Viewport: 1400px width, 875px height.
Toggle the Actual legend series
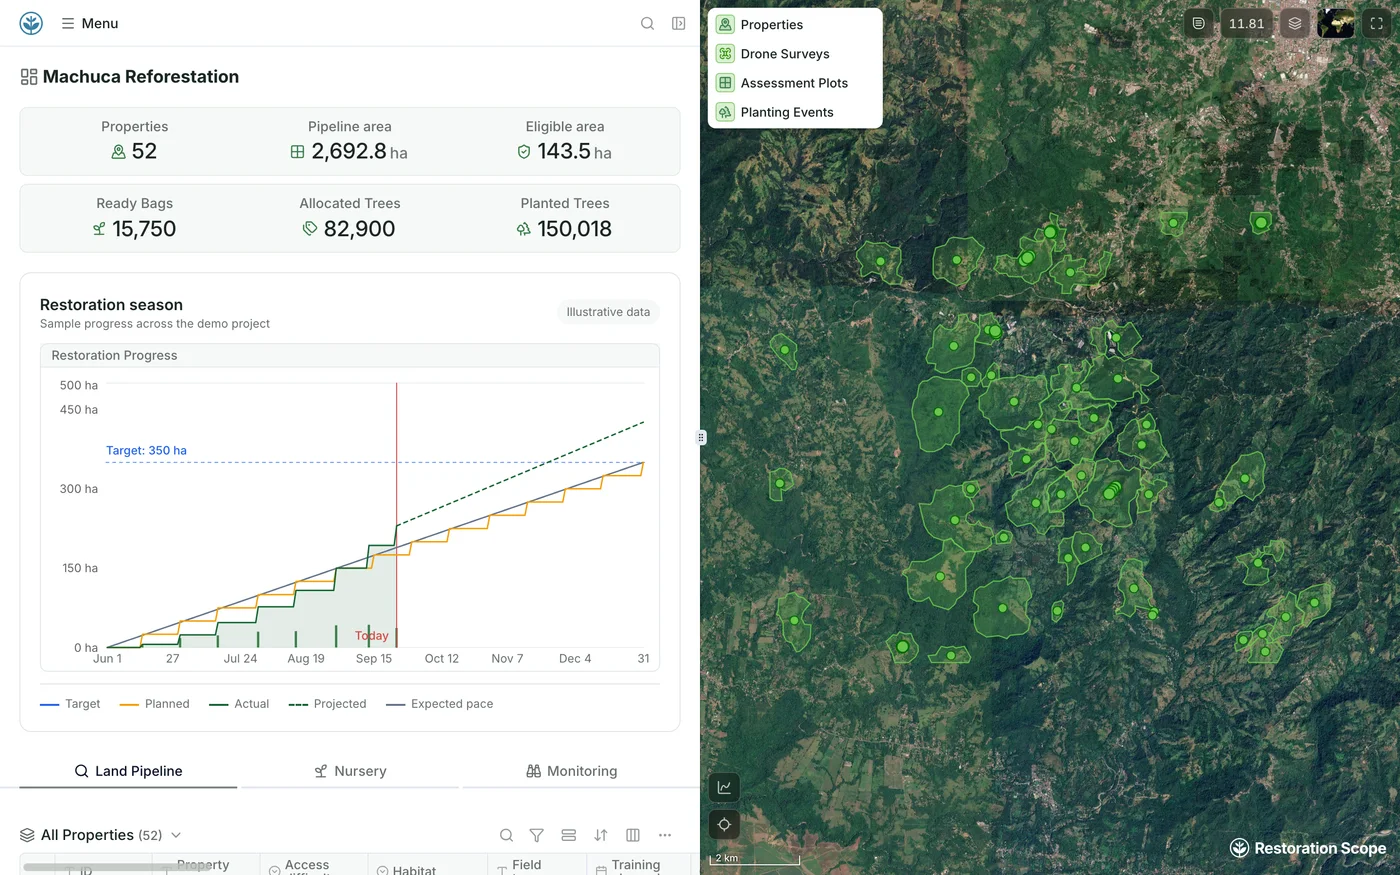pyautogui.click(x=239, y=704)
